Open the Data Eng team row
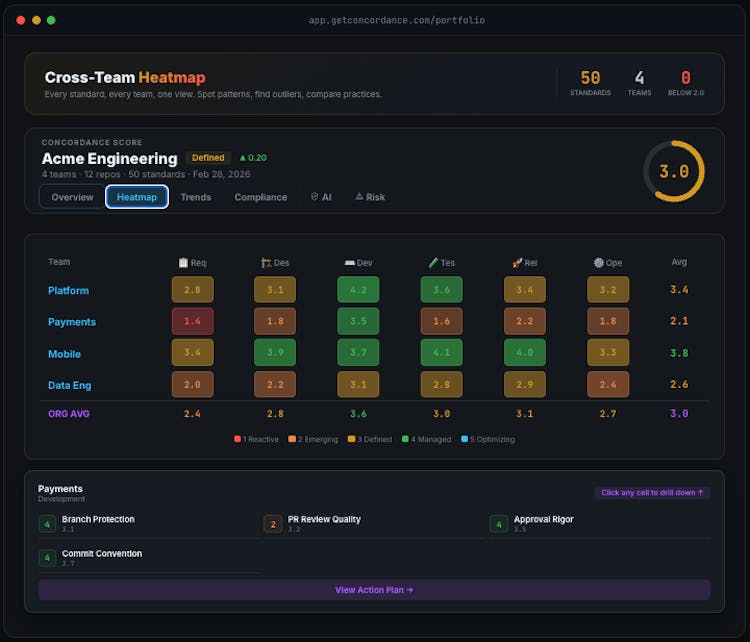 pyautogui.click(x=71, y=385)
